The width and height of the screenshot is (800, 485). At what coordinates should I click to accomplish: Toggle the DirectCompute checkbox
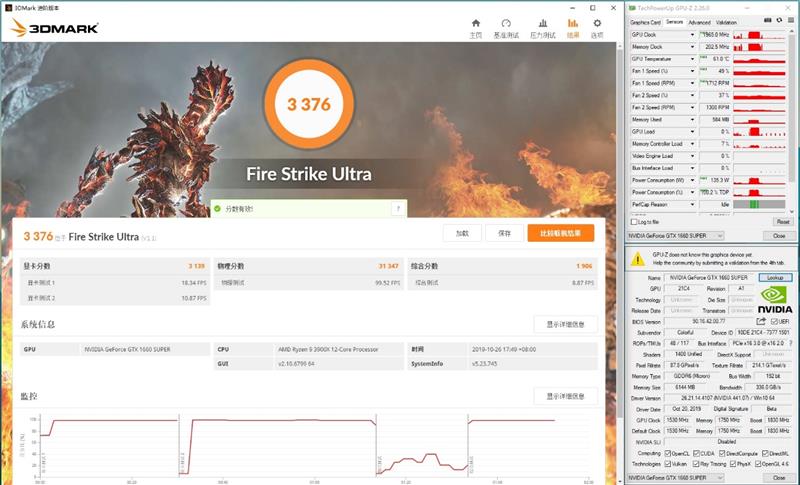click(722, 453)
